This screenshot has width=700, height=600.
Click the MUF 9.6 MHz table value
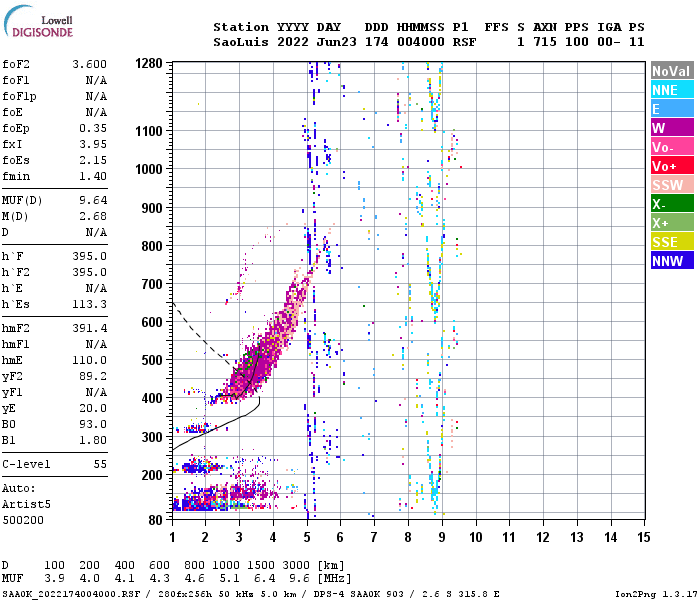[299, 579]
